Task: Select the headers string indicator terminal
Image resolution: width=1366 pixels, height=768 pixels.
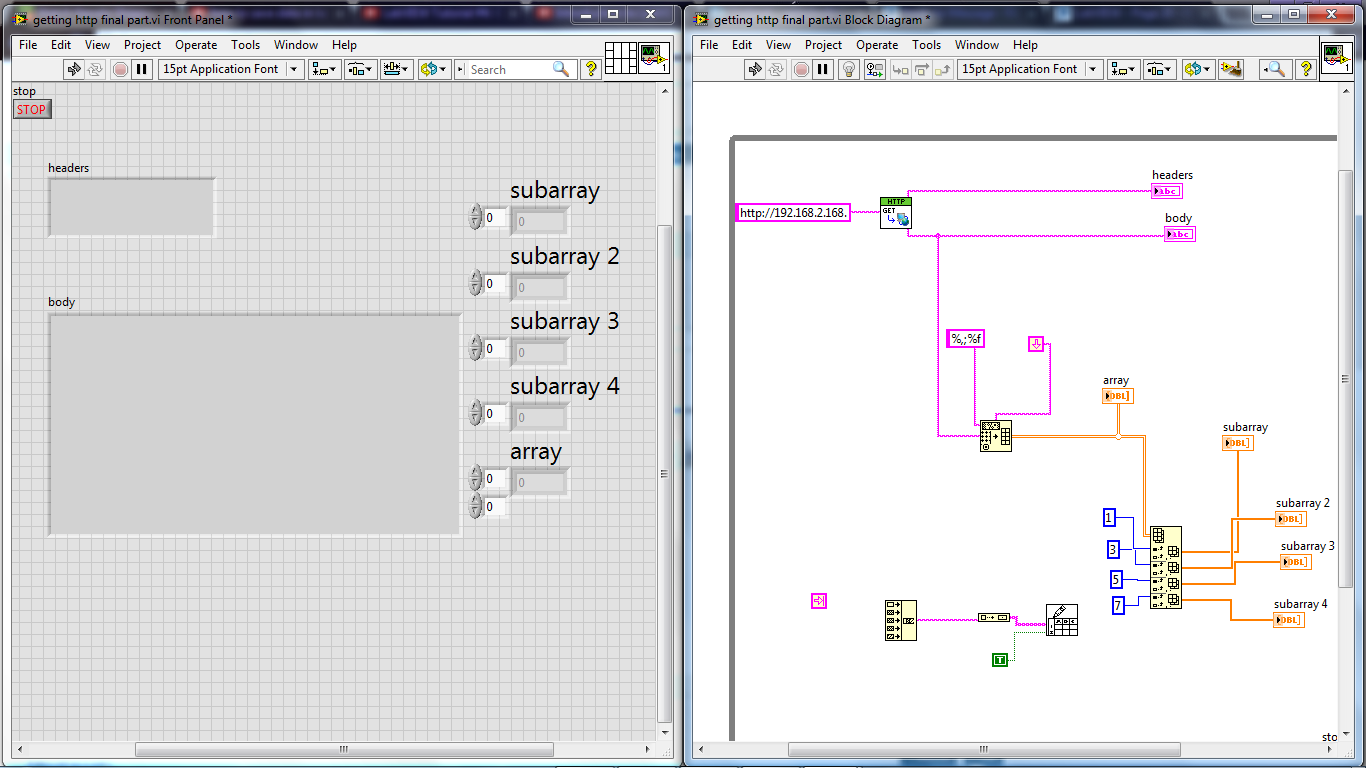Action: tap(1167, 191)
